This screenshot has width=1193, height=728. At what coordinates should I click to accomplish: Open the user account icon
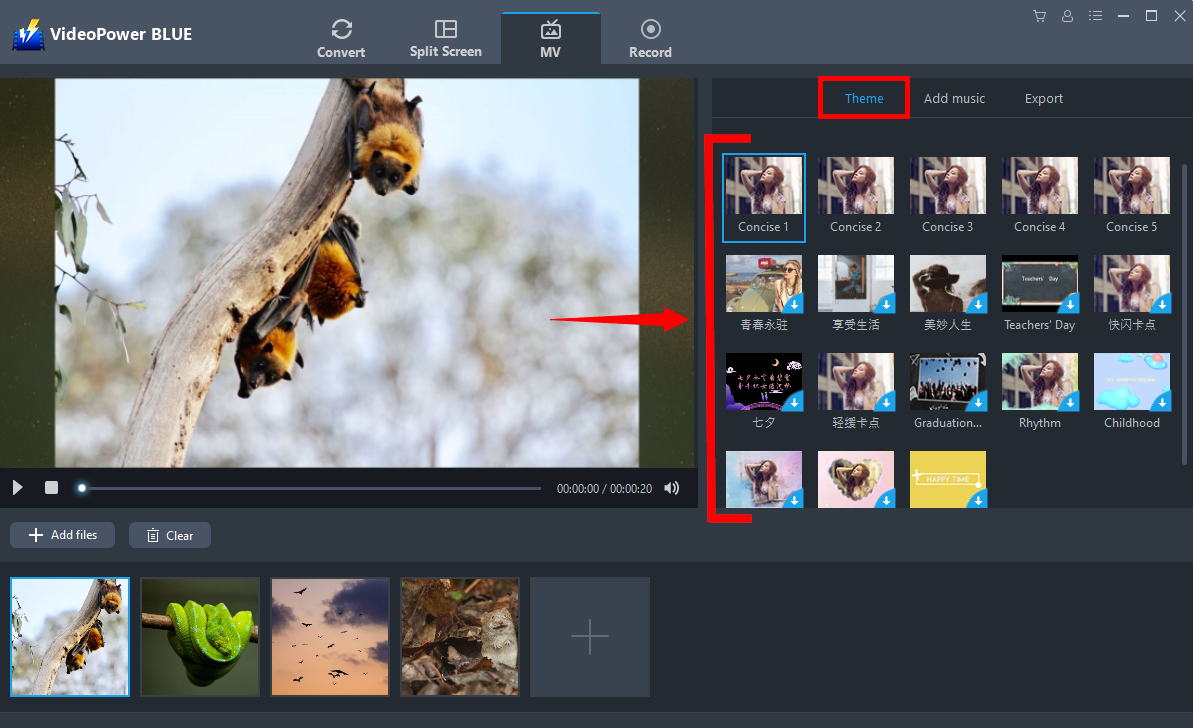(x=1068, y=16)
